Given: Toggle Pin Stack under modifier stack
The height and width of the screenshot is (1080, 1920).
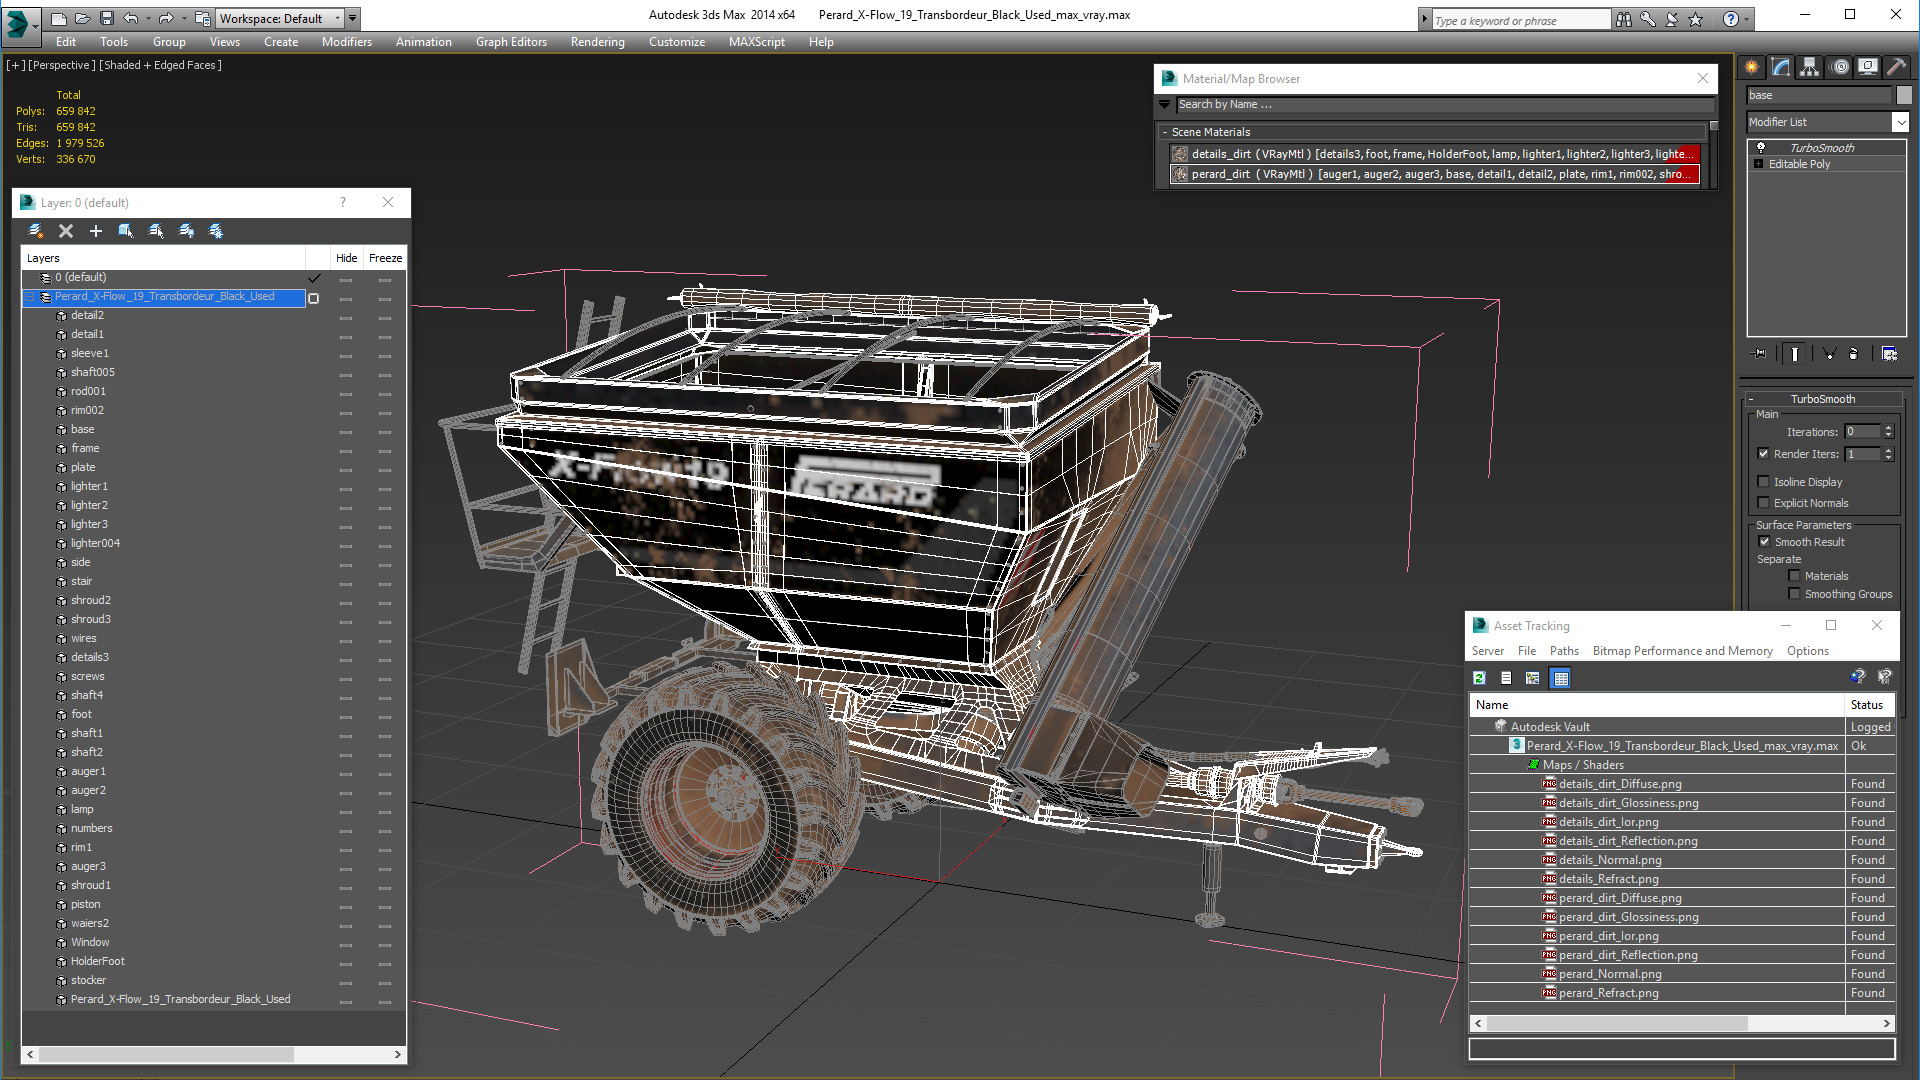Looking at the screenshot, I should (x=1760, y=353).
